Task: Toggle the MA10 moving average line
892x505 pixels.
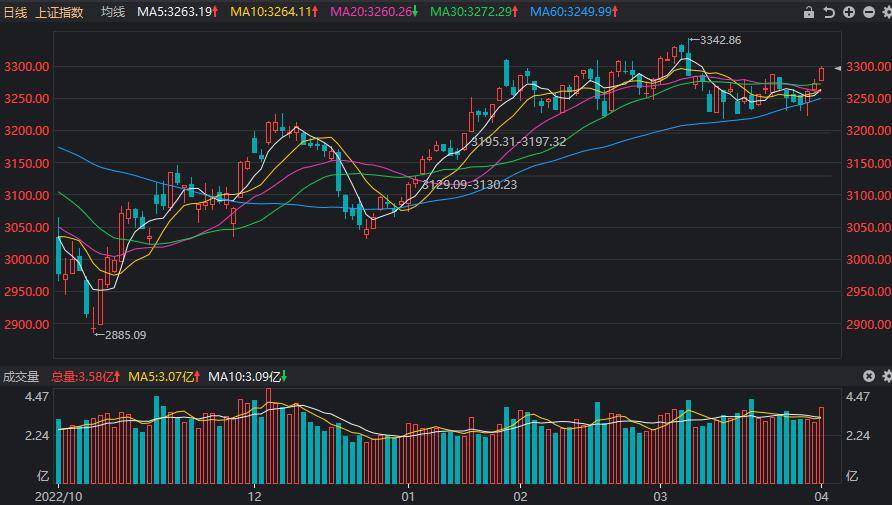Action: (x=274, y=12)
